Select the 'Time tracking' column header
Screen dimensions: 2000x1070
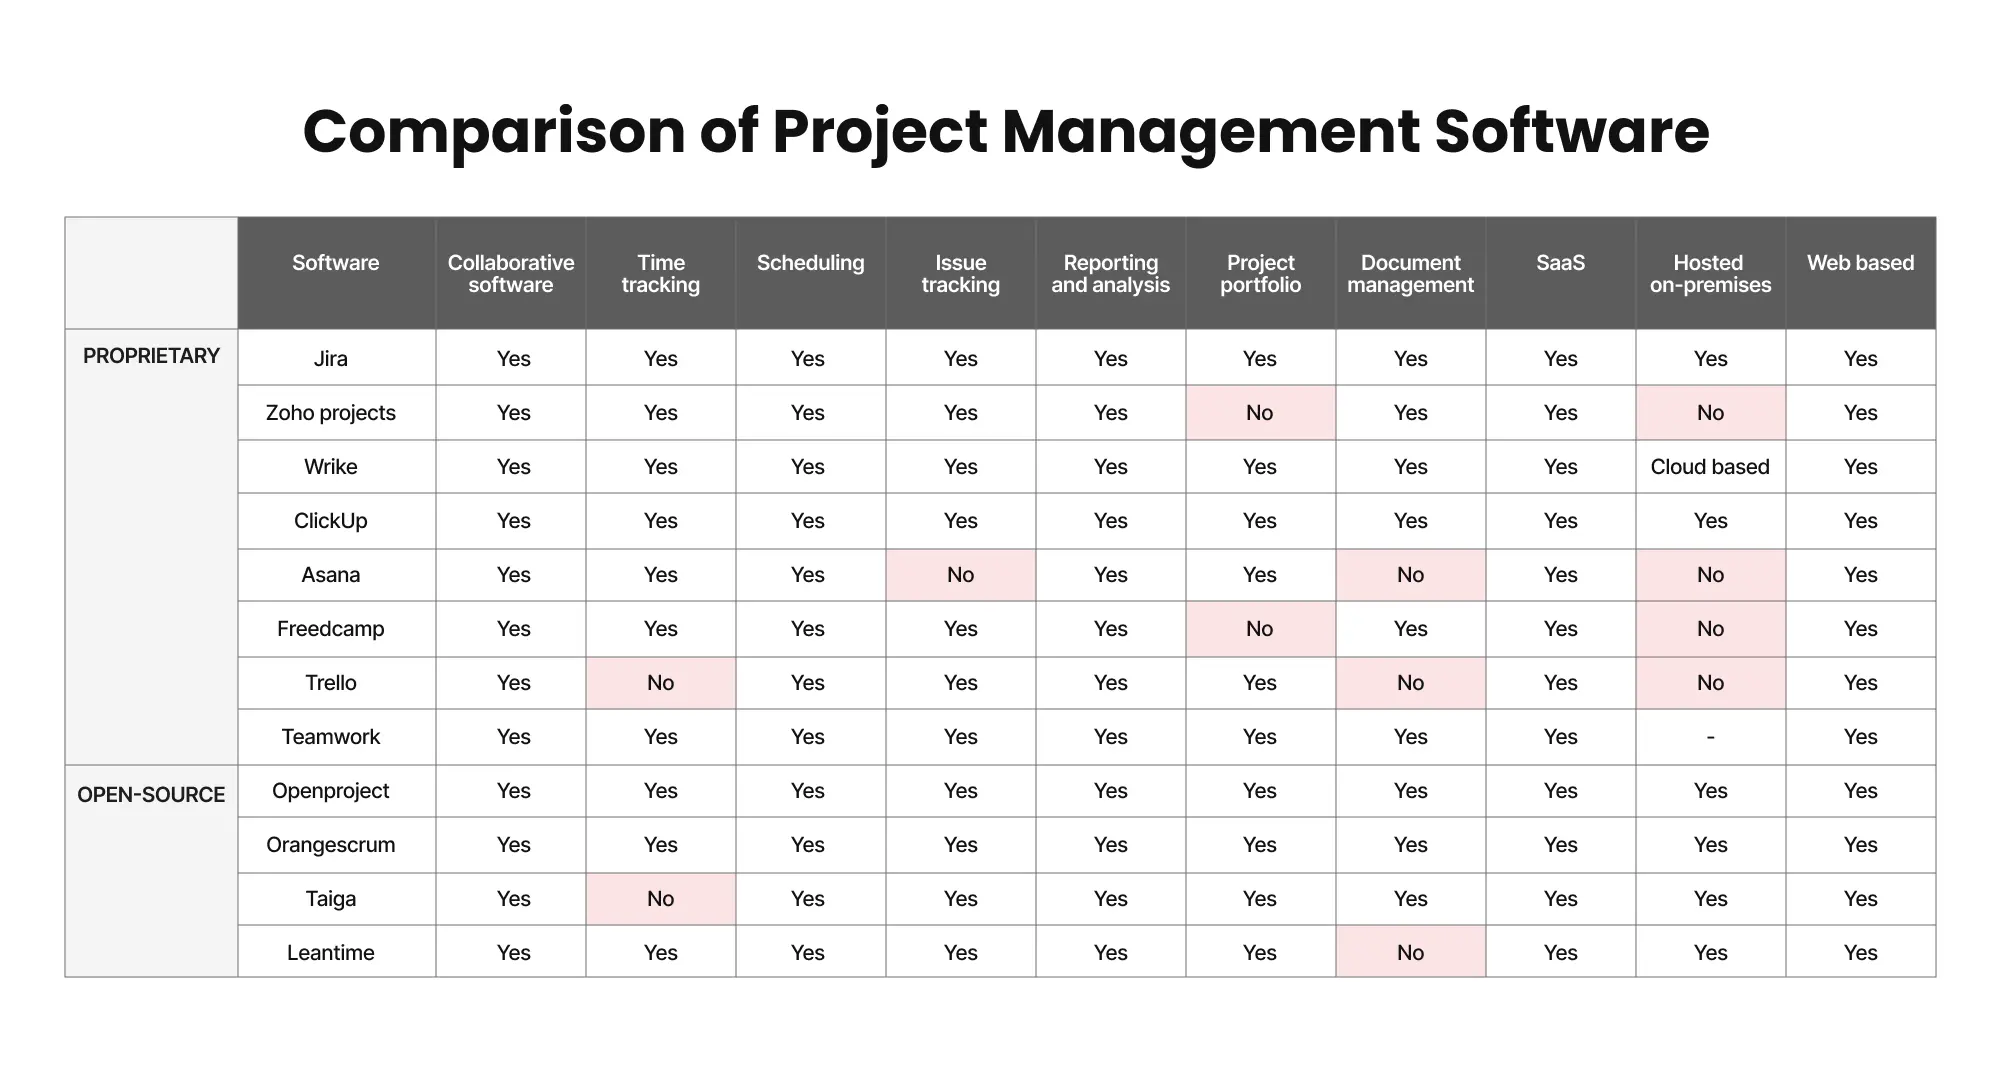[661, 274]
